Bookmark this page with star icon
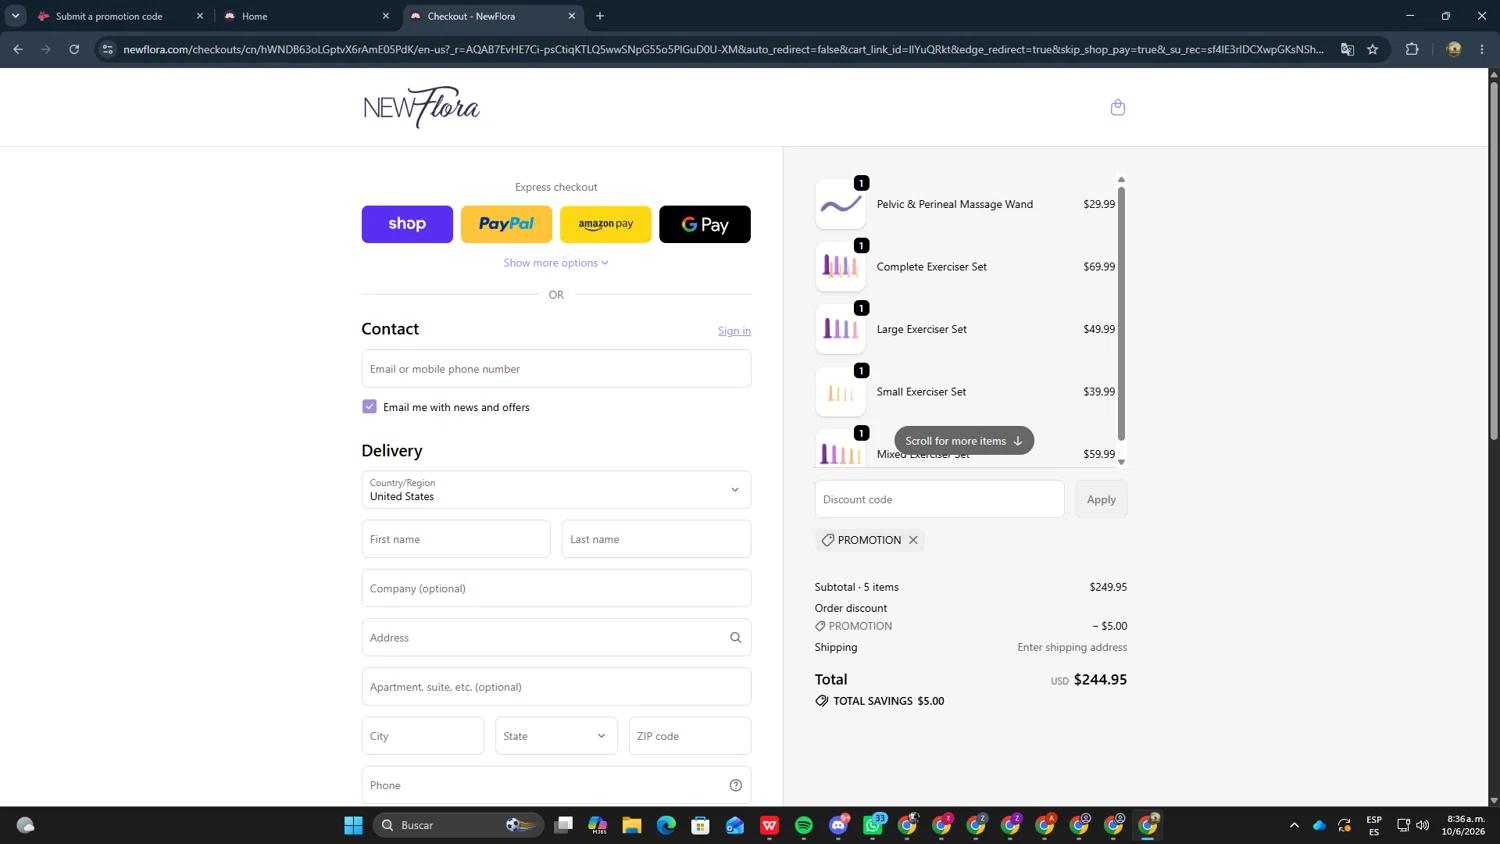This screenshot has height=844, width=1500. [1373, 49]
